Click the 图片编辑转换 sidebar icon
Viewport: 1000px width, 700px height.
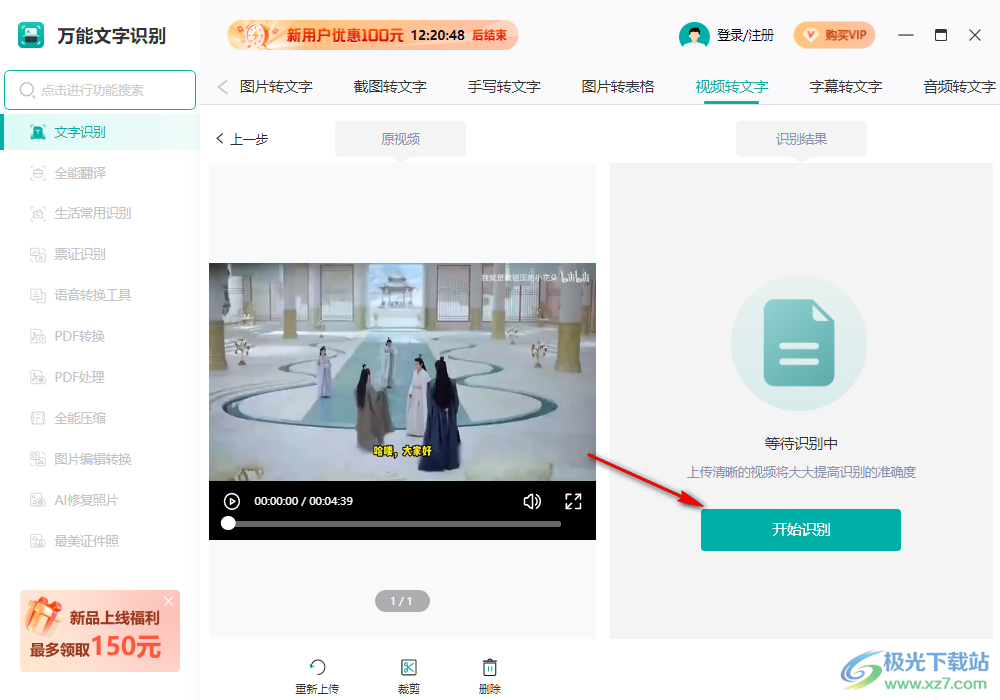pos(38,459)
